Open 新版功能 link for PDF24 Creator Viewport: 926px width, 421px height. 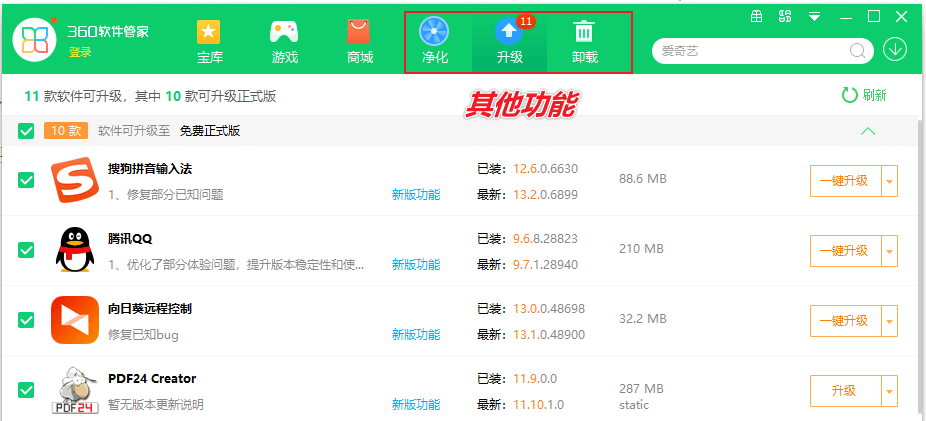point(416,404)
